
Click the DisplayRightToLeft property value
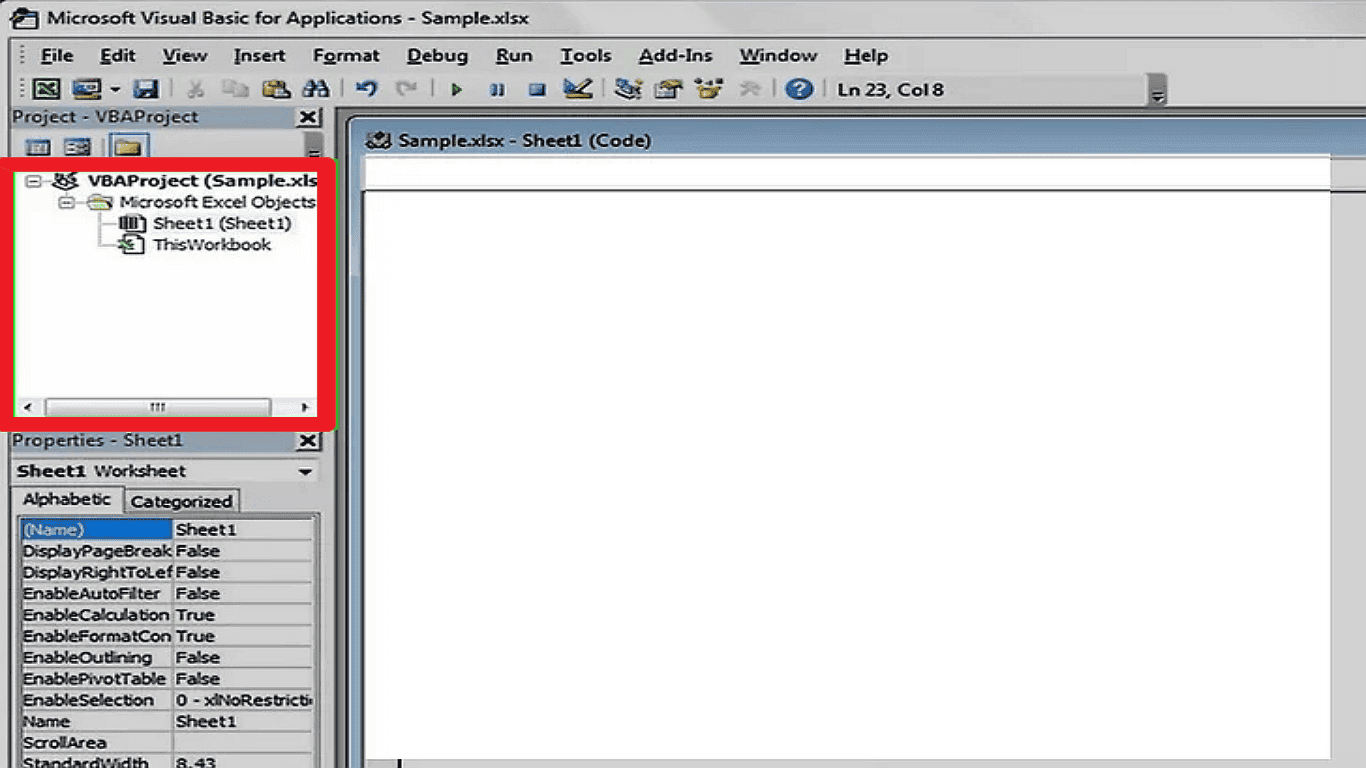point(243,572)
